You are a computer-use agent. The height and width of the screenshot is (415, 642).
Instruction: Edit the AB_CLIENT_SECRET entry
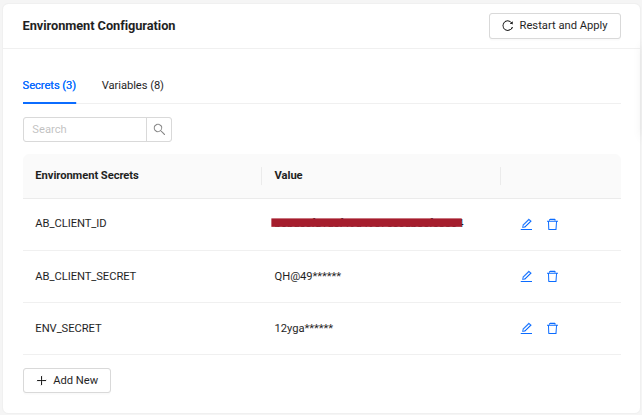point(527,276)
